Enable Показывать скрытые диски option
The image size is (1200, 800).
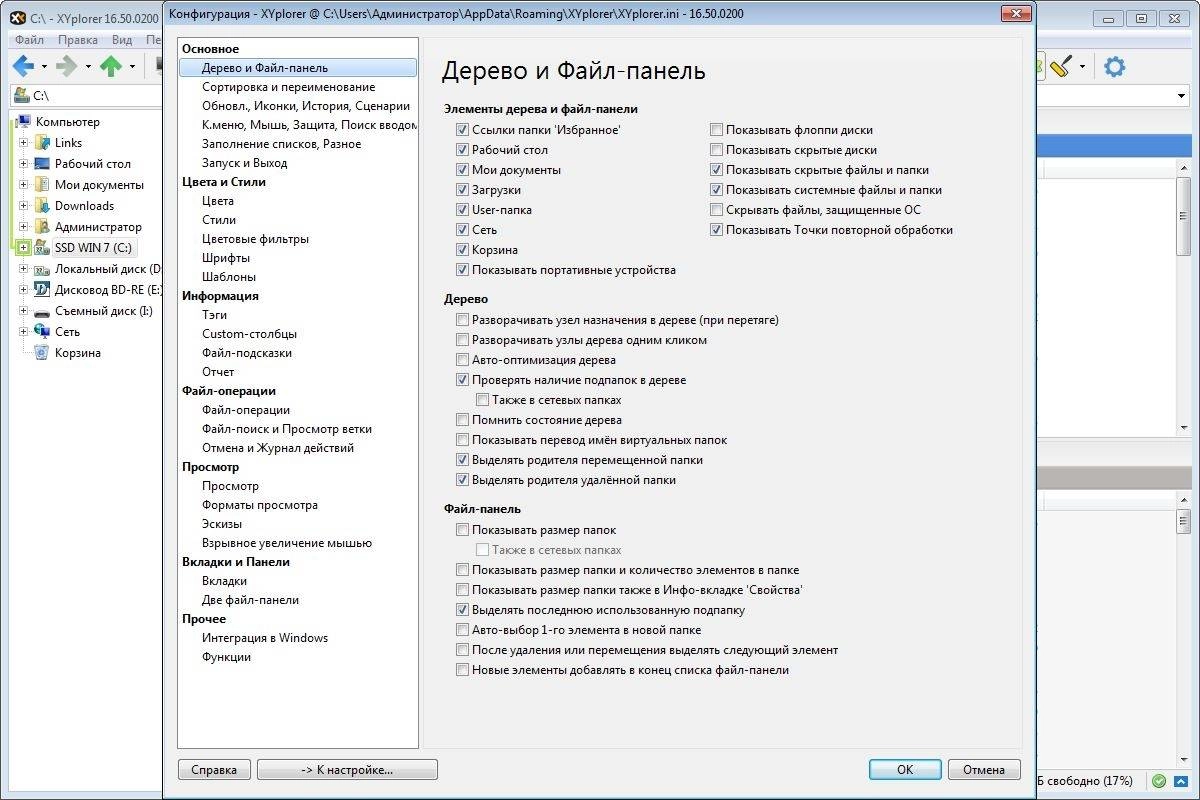[x=716, y=150]
